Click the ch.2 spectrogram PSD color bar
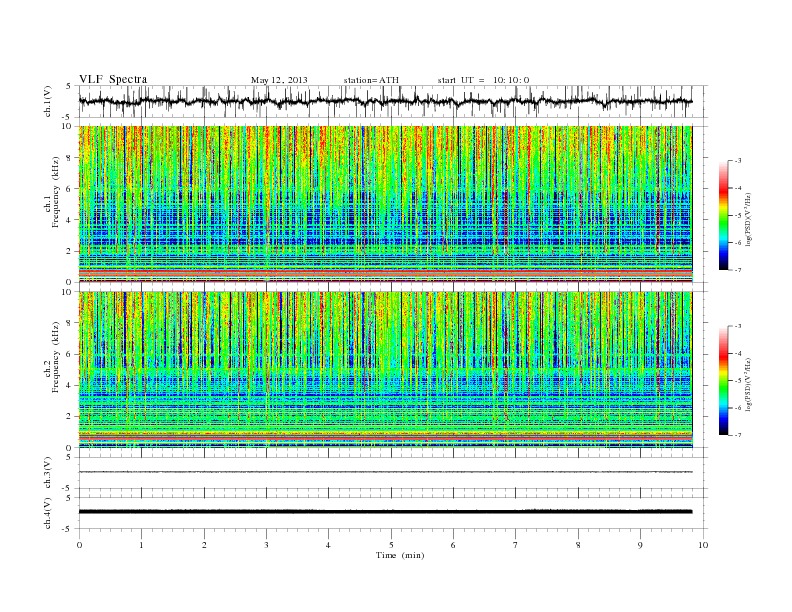Image resolution: width=792 pixels, height=612 pixels. 724,381
